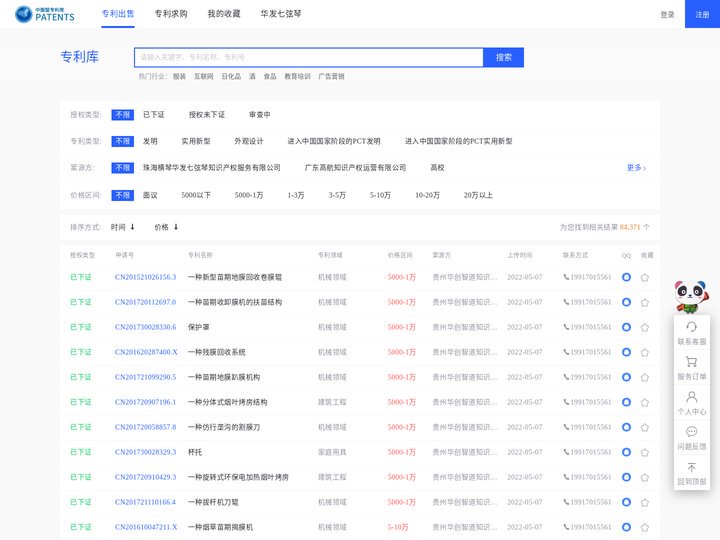The height and width of the screenshot is (540, 720).
Task: Open the 专利求购 tab
Action: point(171,14)
